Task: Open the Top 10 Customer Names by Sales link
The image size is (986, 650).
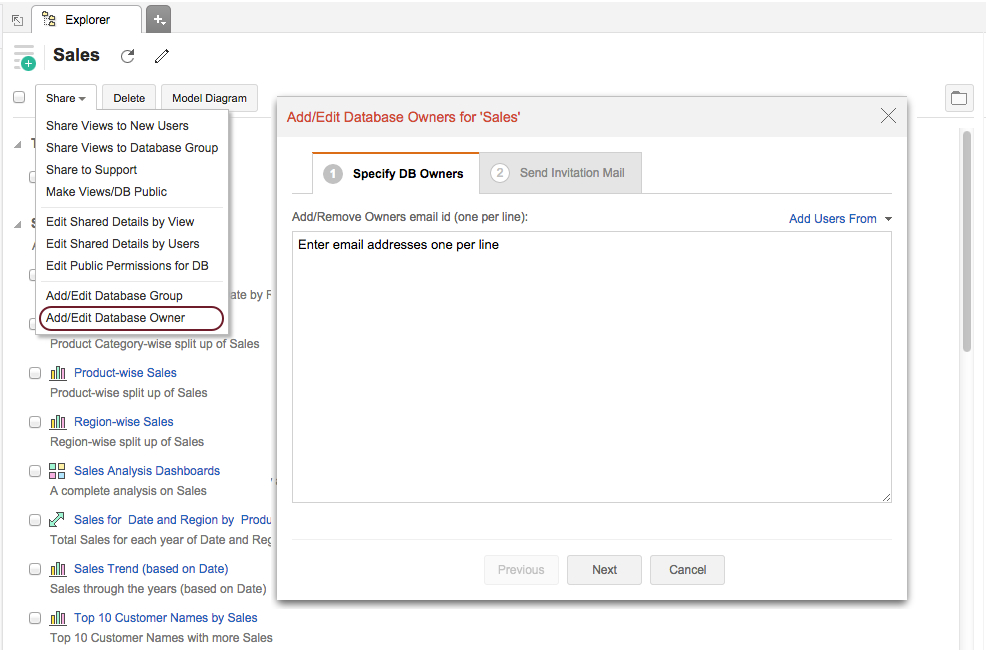Action: click(x=165, y=618)
